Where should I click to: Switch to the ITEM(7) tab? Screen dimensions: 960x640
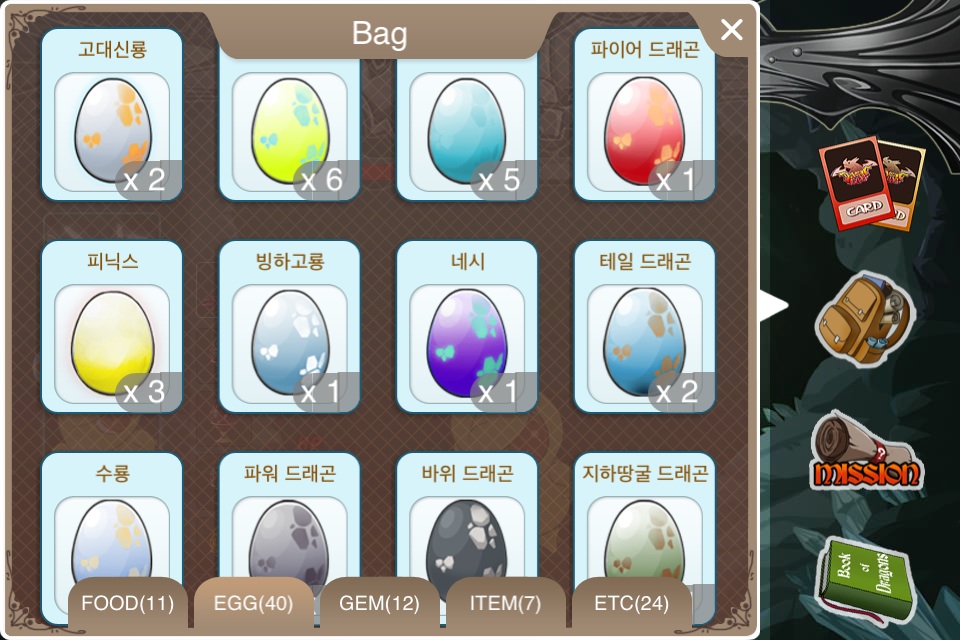(506, 603)
